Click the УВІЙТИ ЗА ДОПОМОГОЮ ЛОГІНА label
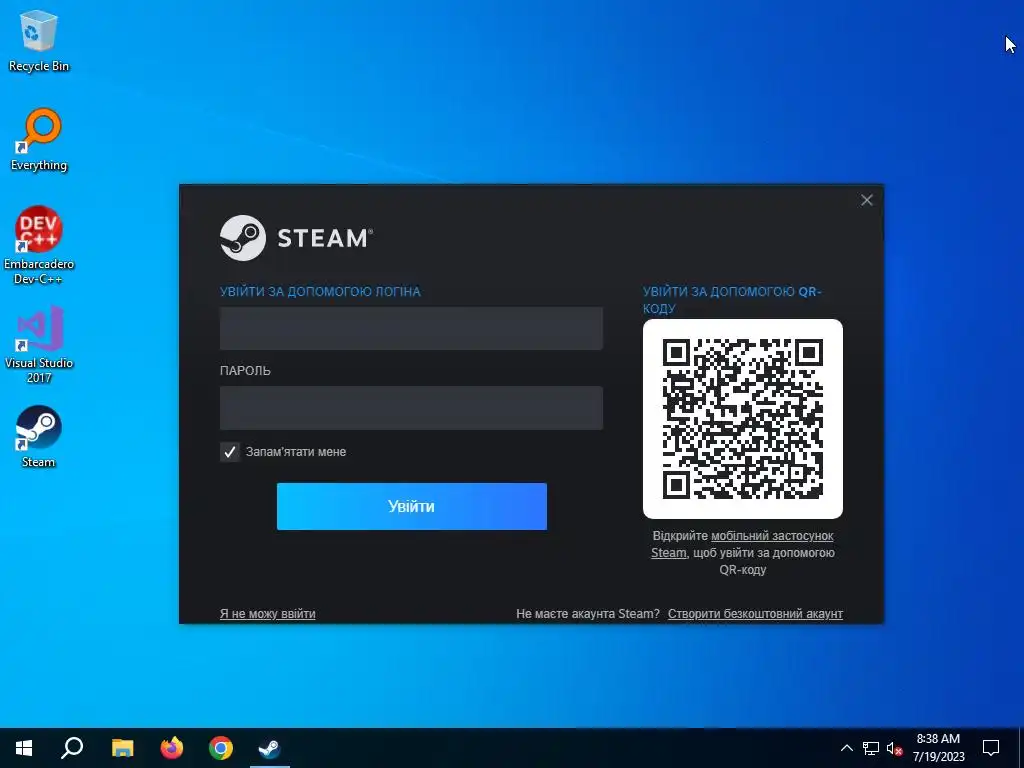The height and width of the screenshot is (768, 1024). (320, 292)
